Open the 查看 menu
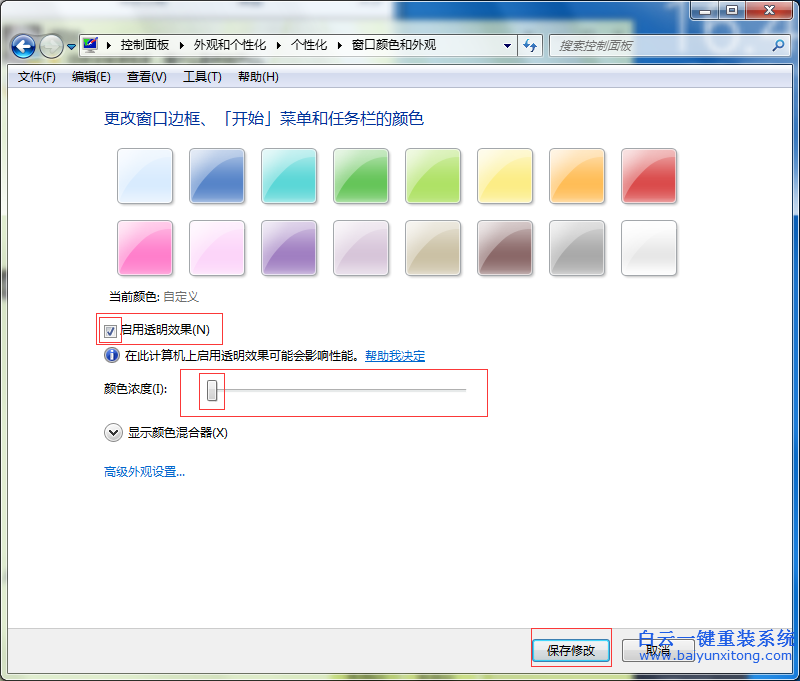Screen dimensions: 800x681 (x=145, y=76)
